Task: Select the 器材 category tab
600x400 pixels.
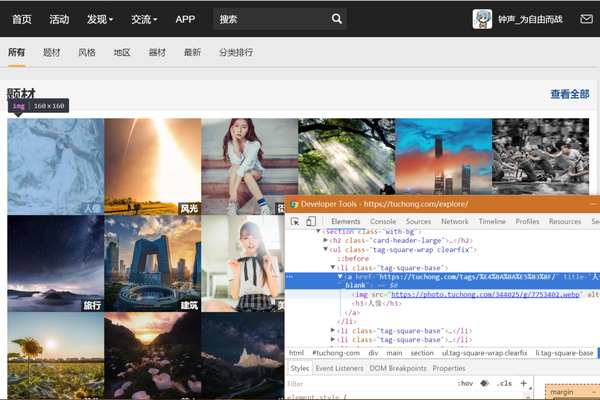Action: (x=157, y=52)
